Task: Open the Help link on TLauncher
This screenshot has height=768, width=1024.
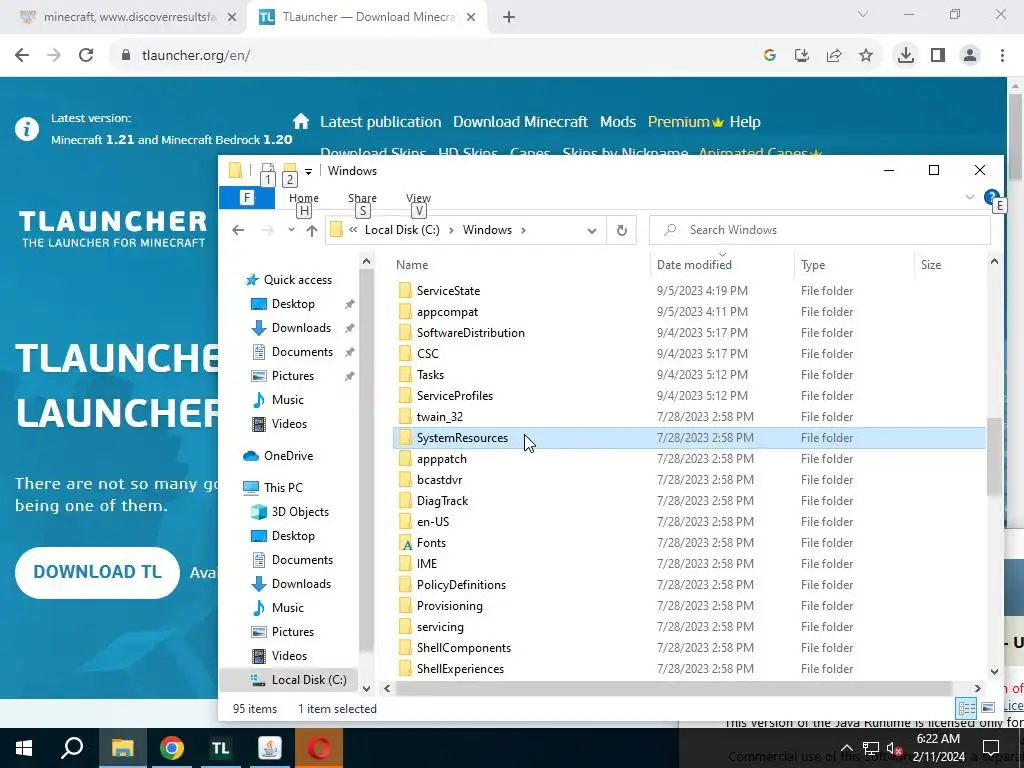Action: click(x=745, y=121)
